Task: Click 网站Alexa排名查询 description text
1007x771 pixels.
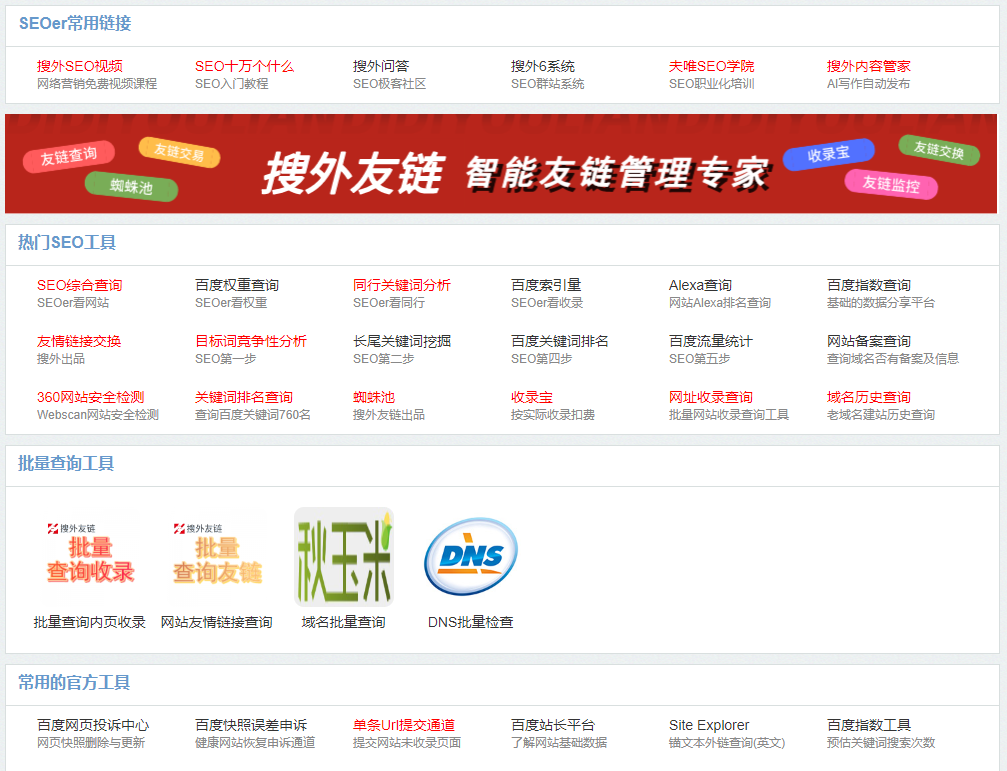Action: point(720,302)
